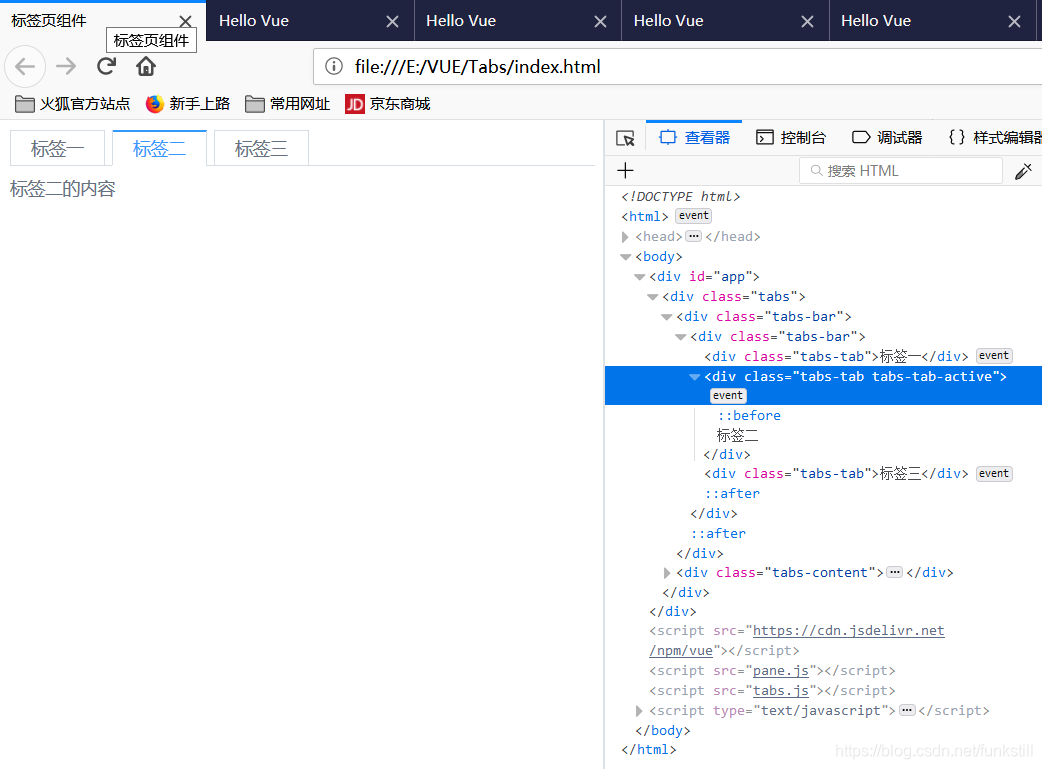Open the tabs.js script link
The width and height of the screenshot is (1042, 769).
tap(781, 691)
